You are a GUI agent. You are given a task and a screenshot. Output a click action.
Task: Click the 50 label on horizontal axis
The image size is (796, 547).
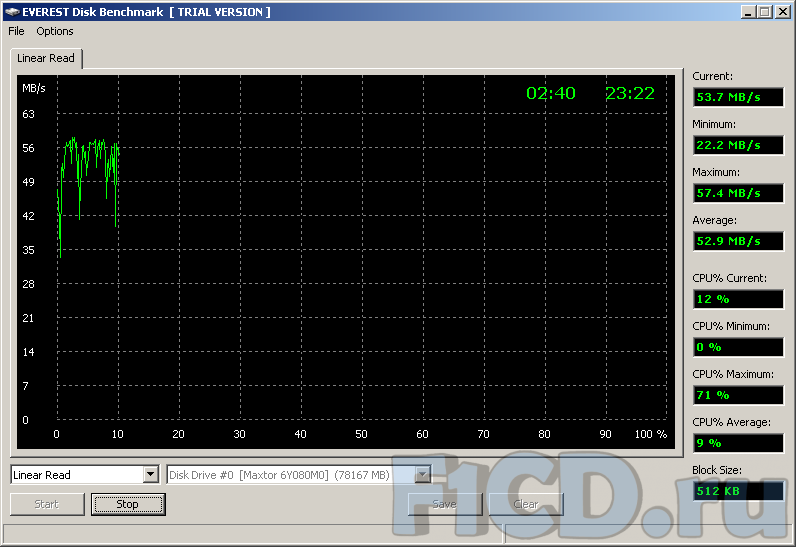[361, 434]
